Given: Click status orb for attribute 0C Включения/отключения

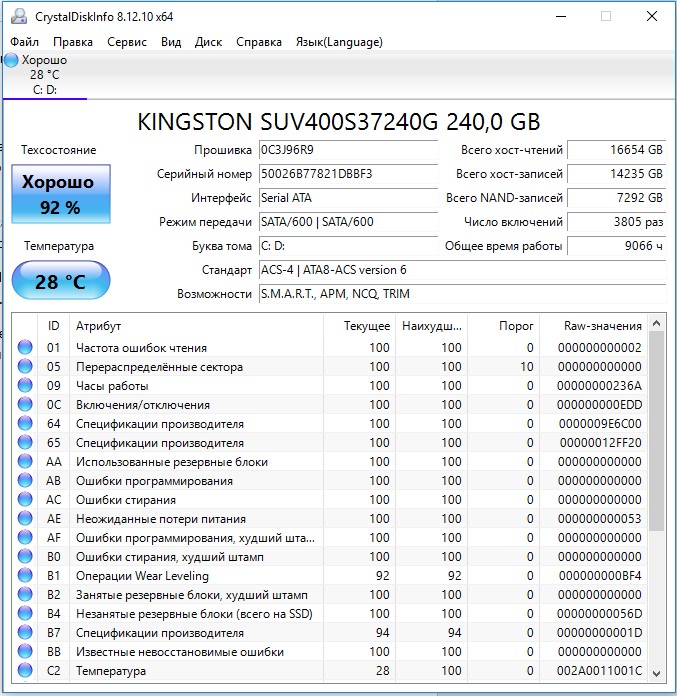Looking at the screenshot, I should tap(25, 404).
